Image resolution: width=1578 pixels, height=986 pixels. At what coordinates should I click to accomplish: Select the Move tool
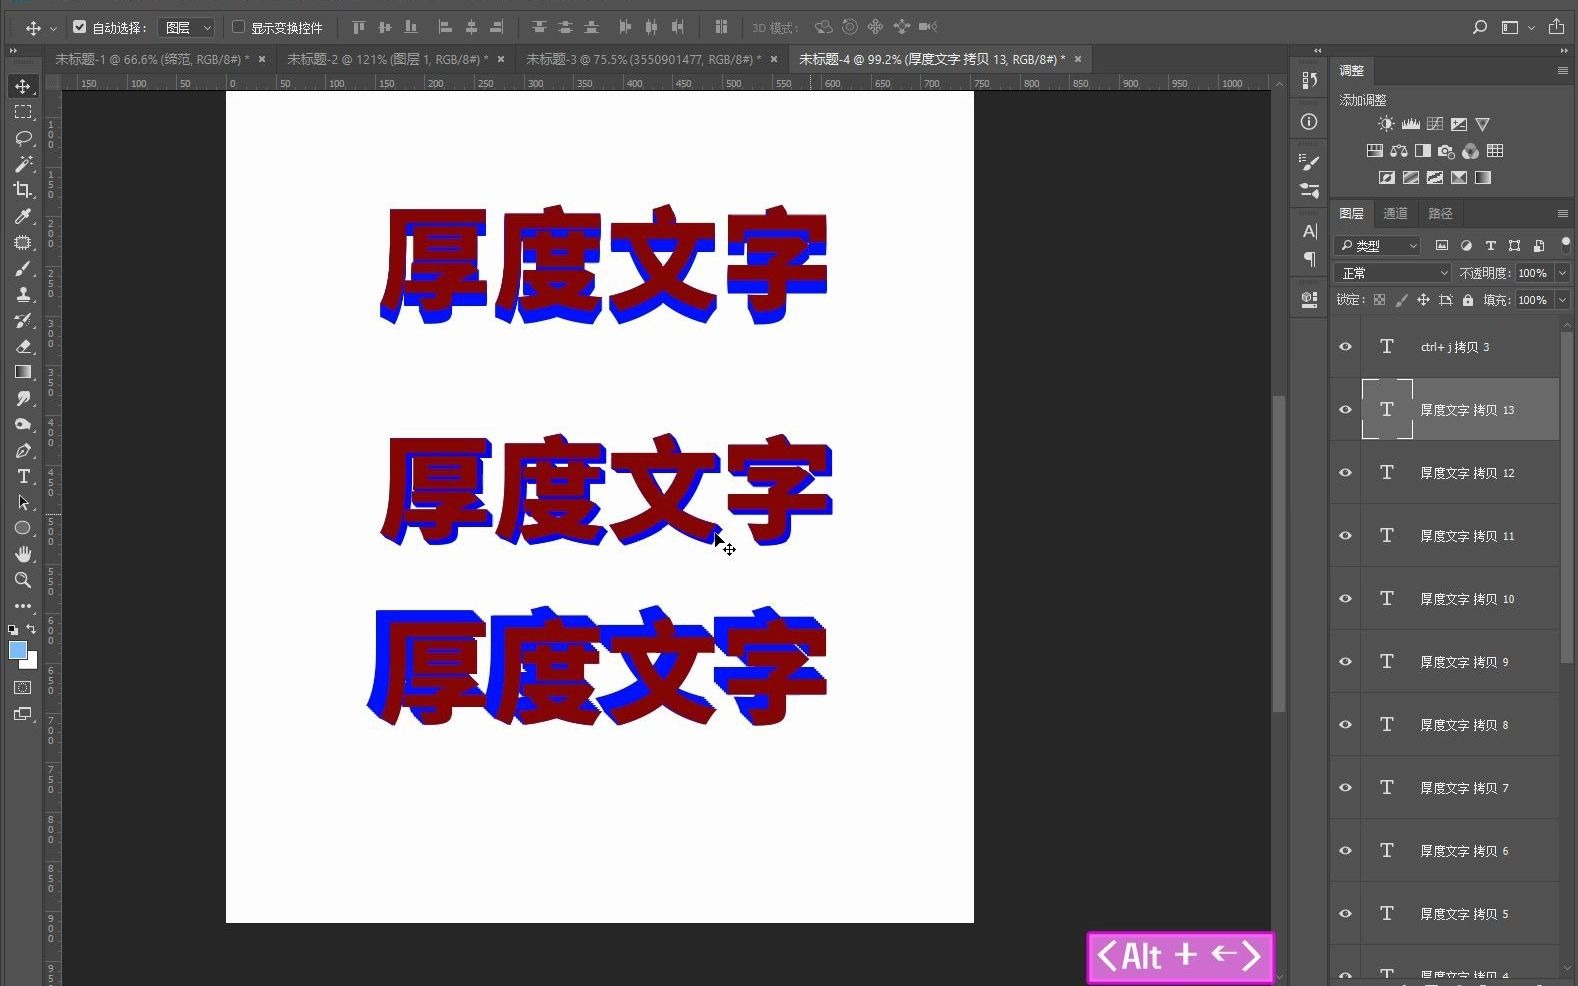click(23, 86)
